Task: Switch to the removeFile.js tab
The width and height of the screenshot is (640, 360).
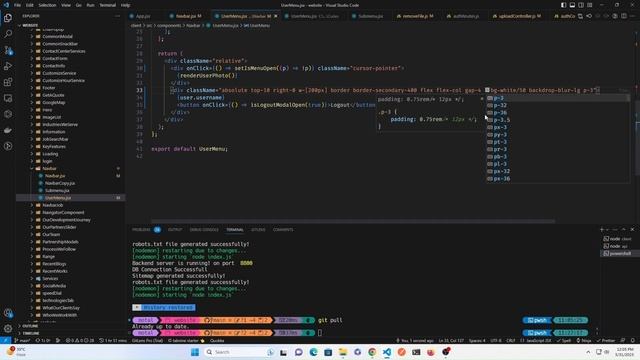Action: pos(415,16)
